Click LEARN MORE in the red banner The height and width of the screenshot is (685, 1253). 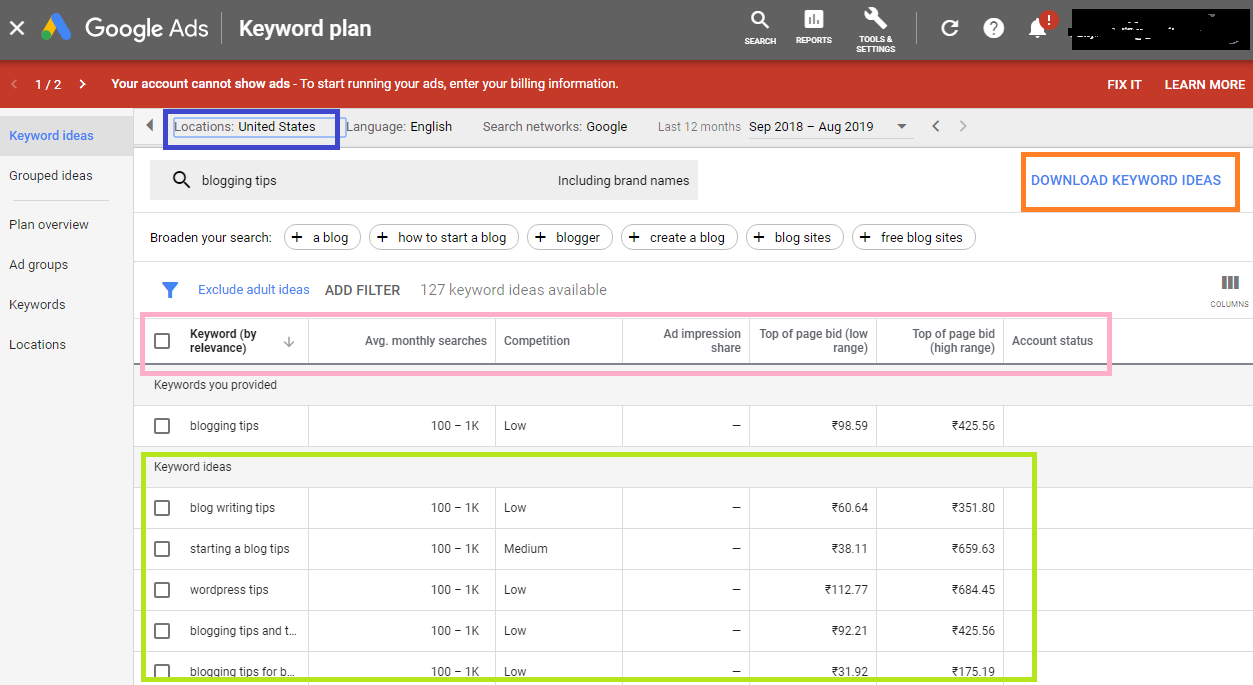pos(1204,84)
